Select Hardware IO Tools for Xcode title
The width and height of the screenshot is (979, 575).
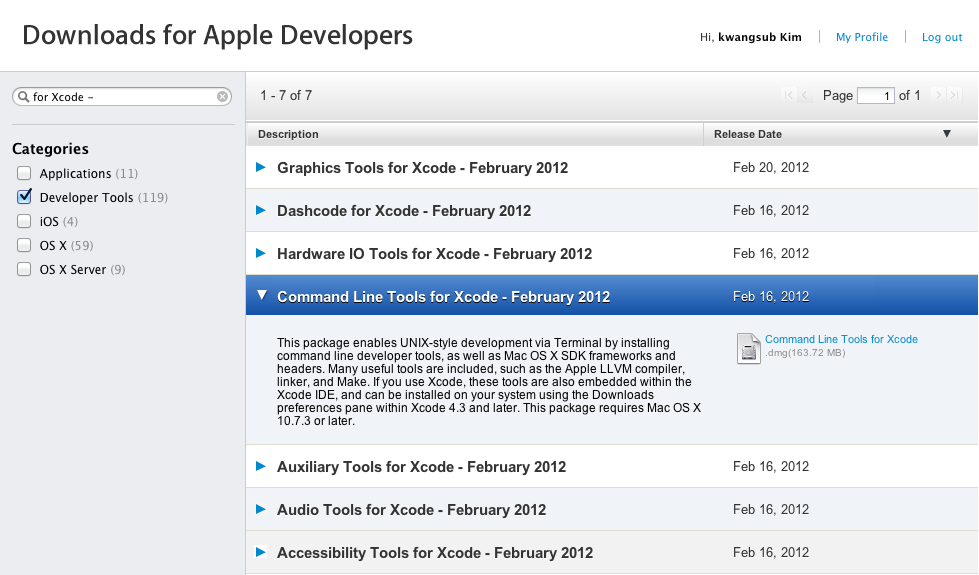point(435,254)
